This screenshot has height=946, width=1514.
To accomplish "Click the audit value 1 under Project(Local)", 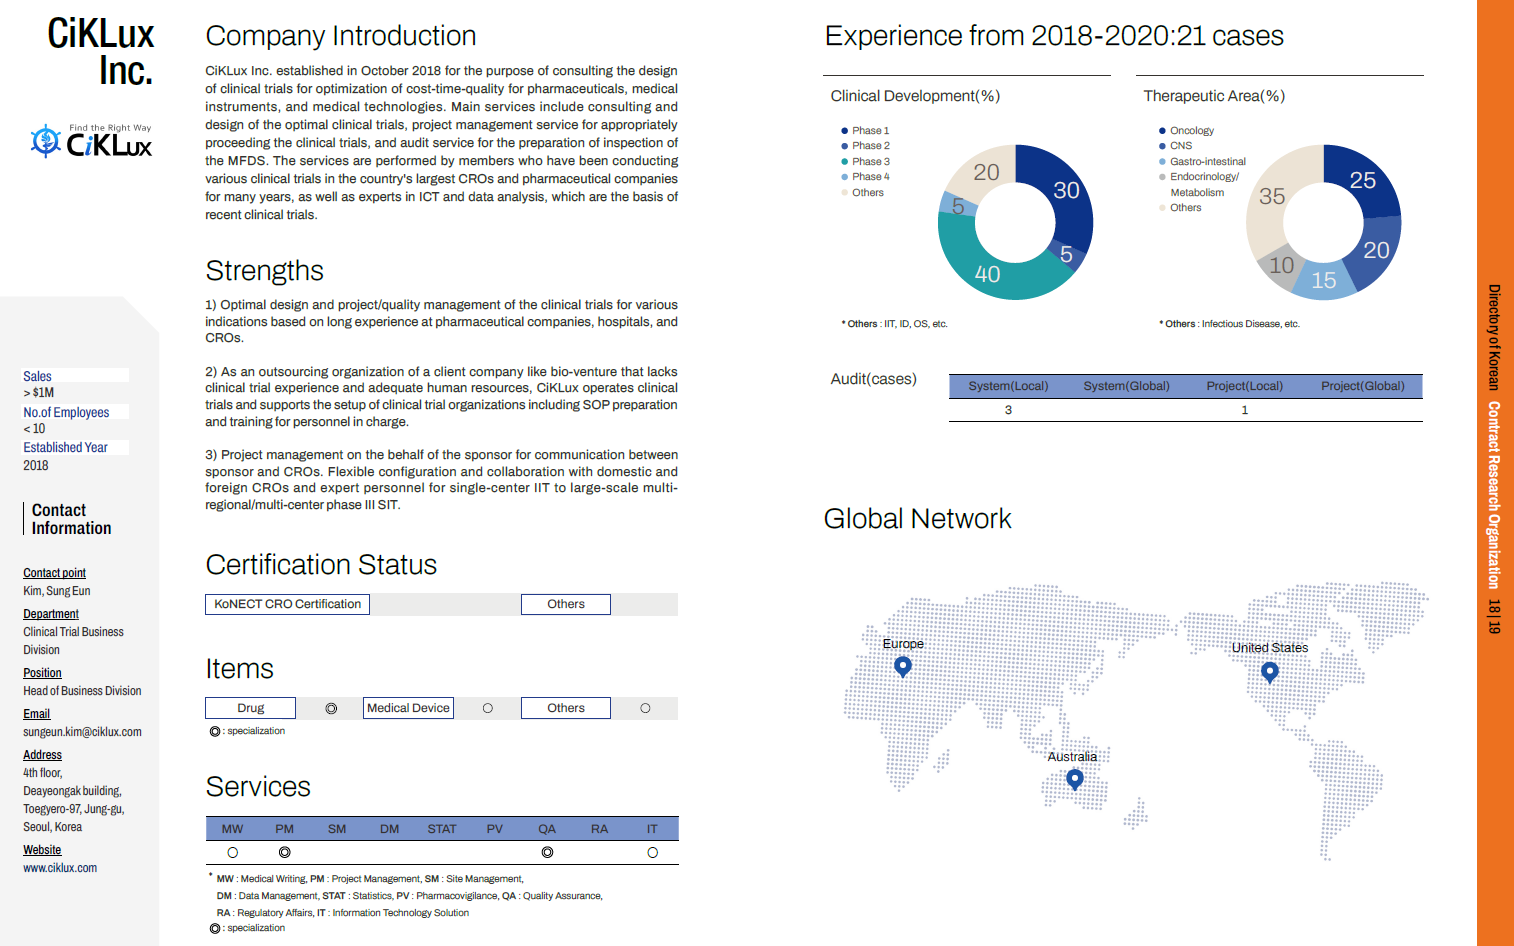I will (1244, 410).
